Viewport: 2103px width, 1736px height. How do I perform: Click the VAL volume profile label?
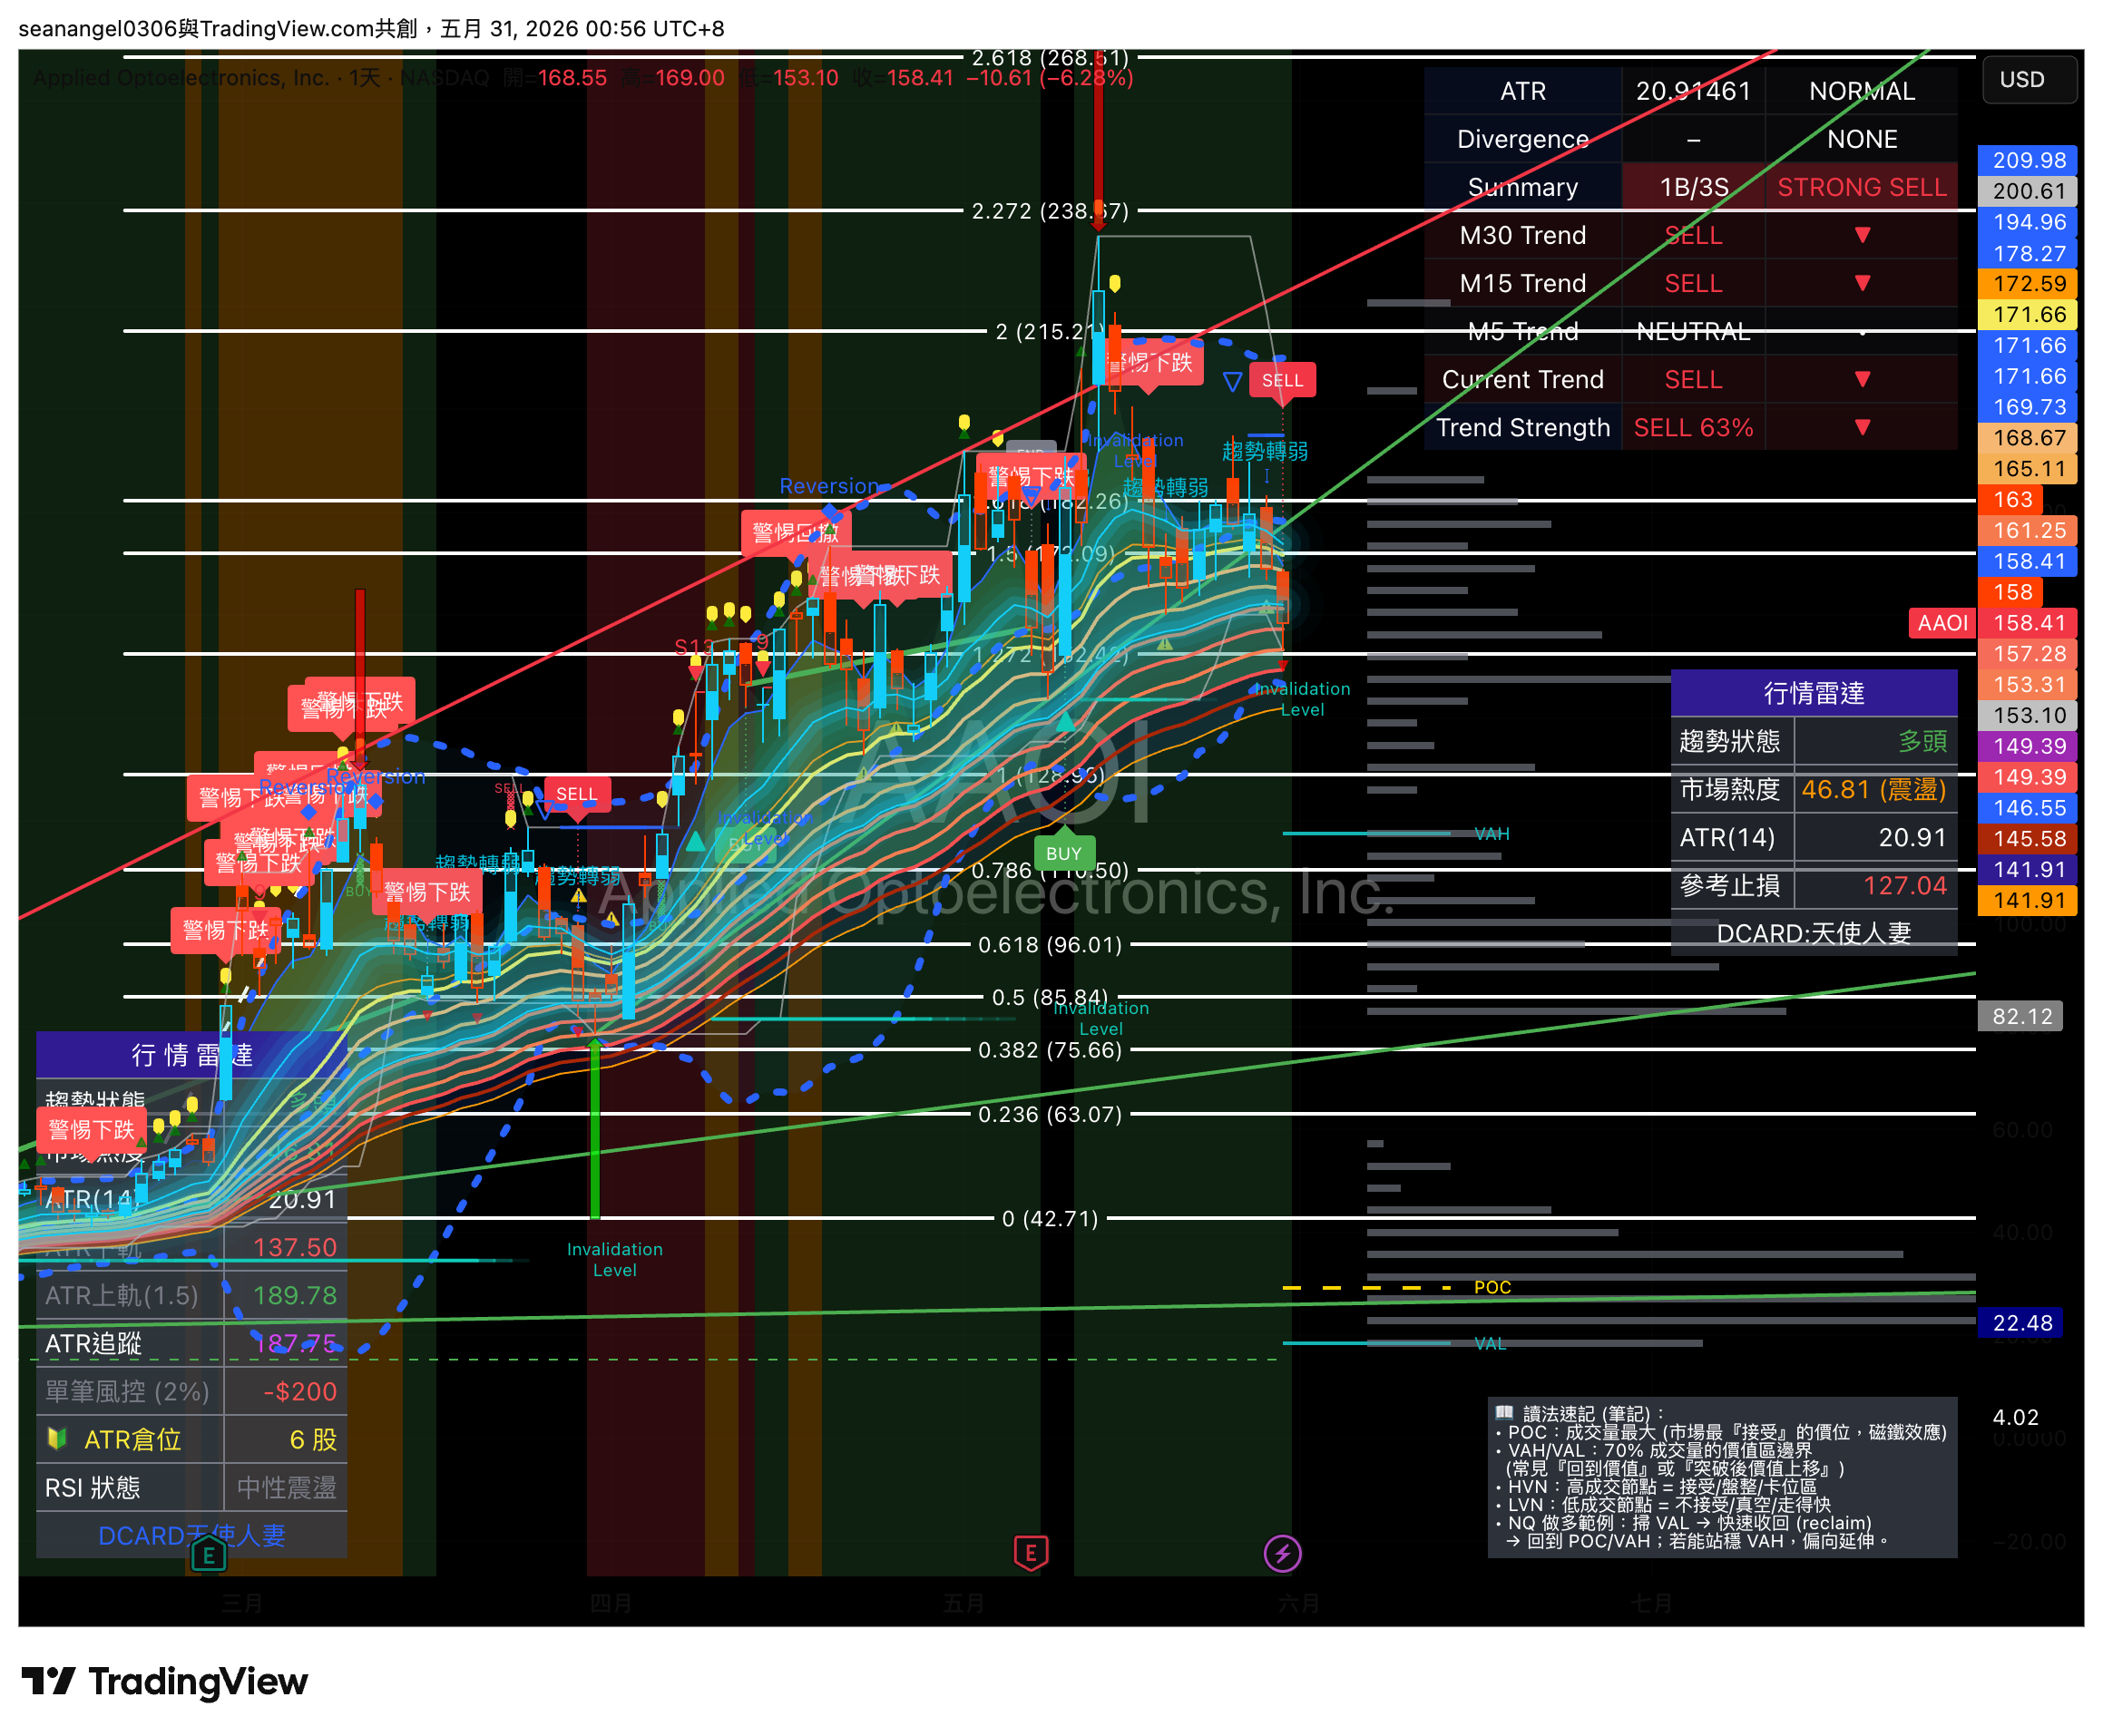1489,1344
